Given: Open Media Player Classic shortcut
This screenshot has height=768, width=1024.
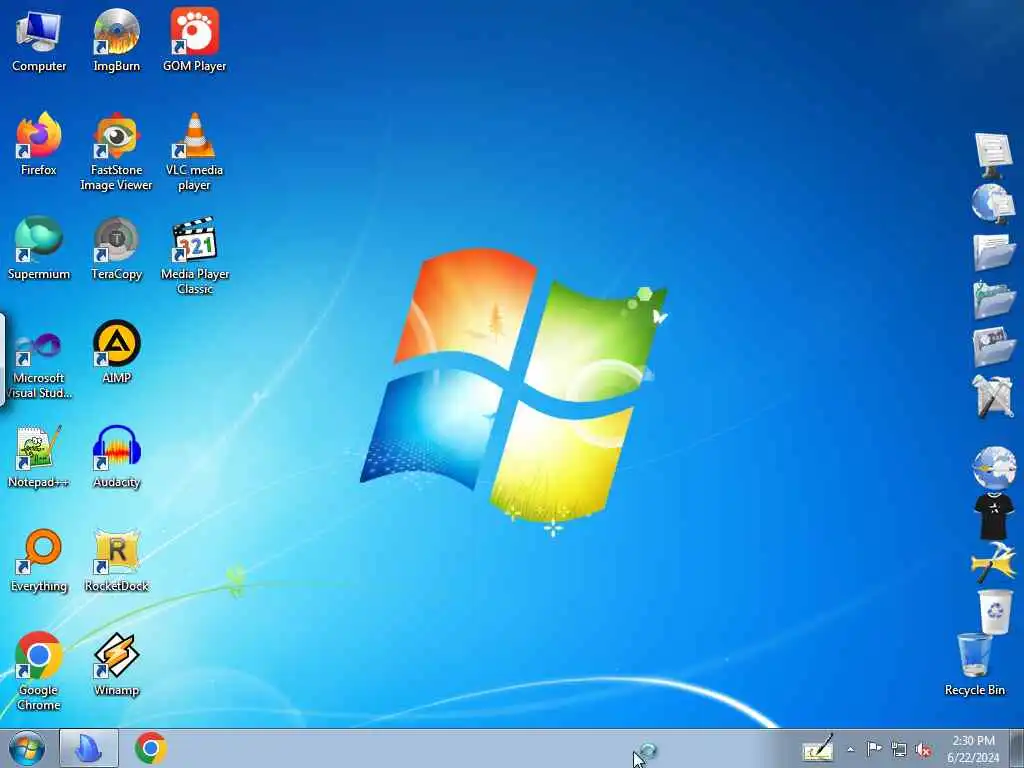Looking at the screenshot, I should point(195,255).
